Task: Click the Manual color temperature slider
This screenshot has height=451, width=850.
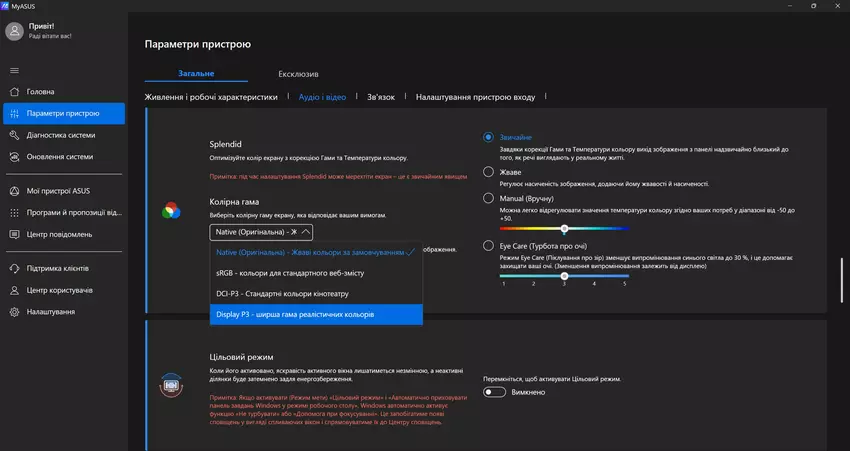Action: pyautogui.click(x=565, y=229)
